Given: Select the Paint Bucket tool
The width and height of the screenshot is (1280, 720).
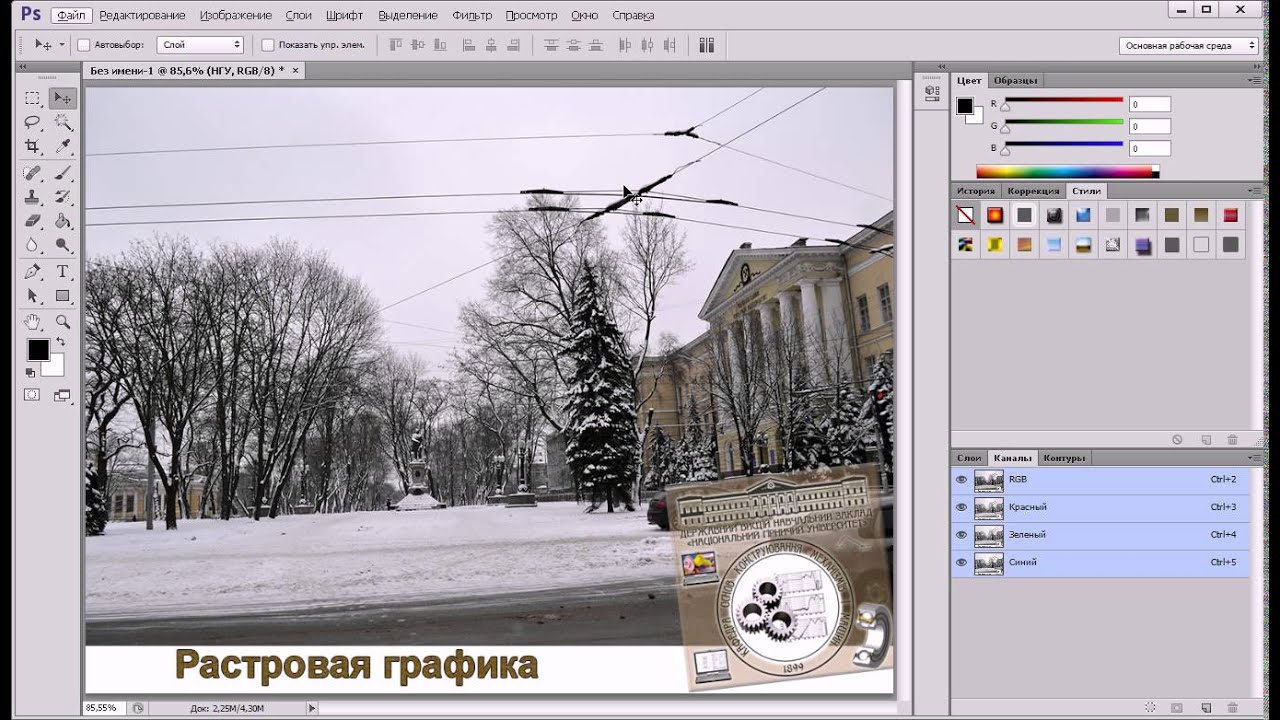Looking at the screenshot, I should (62, 221).
